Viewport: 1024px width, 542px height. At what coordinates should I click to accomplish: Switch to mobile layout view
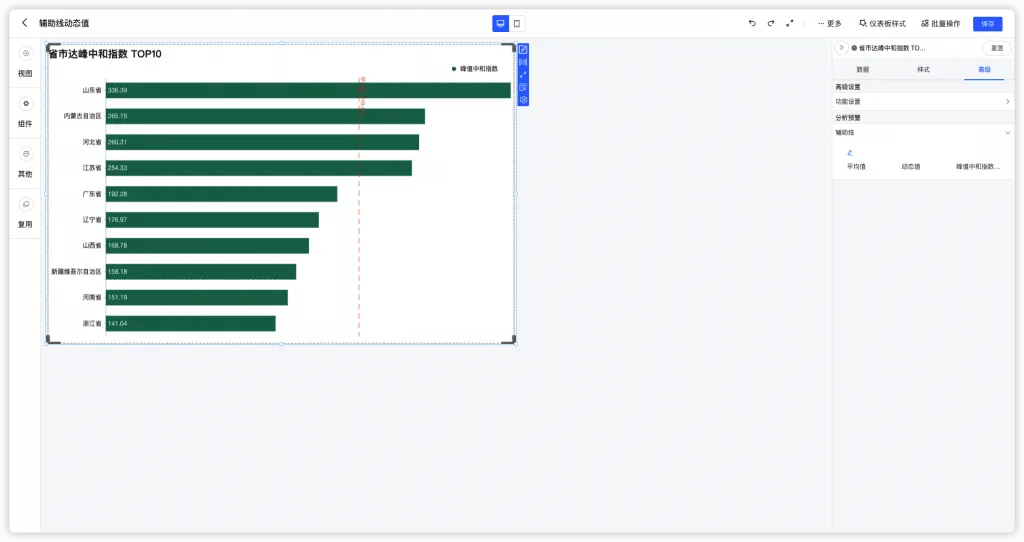click(x=517, y=24)
